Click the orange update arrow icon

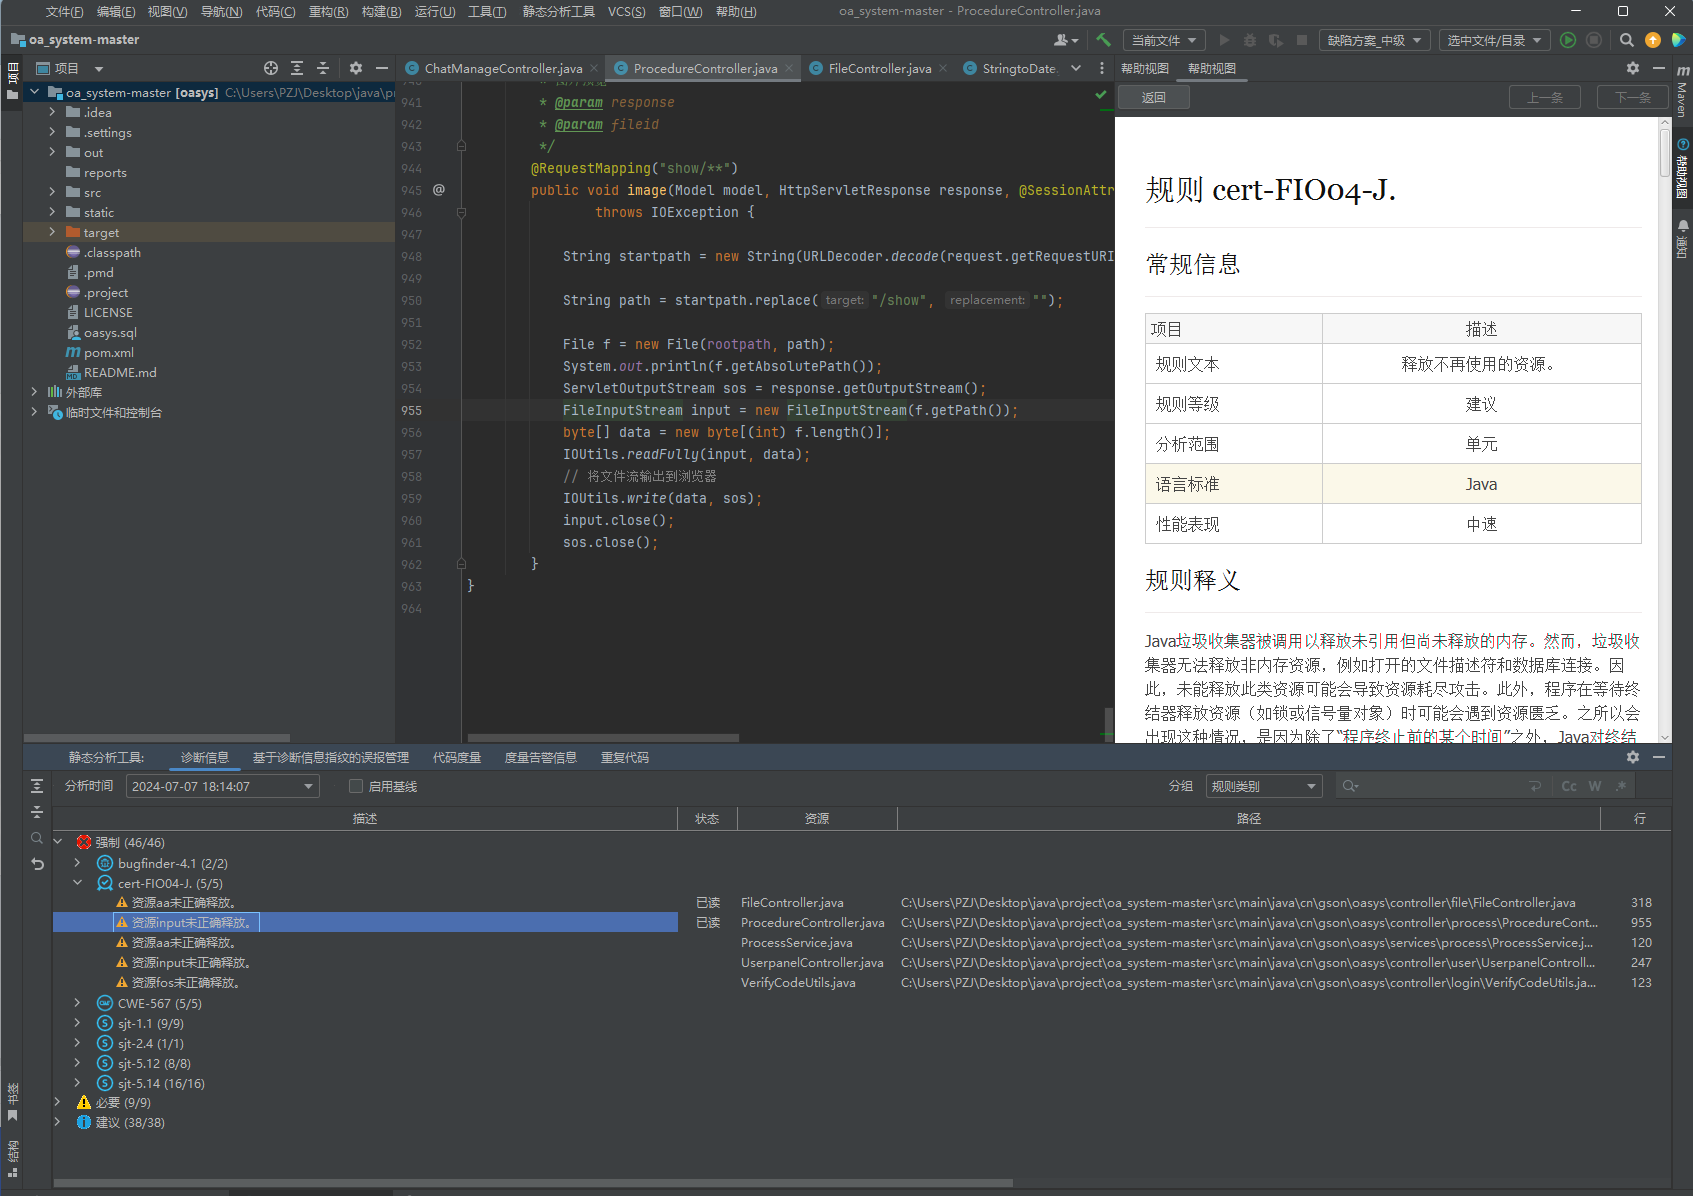tap(1653, 40)
